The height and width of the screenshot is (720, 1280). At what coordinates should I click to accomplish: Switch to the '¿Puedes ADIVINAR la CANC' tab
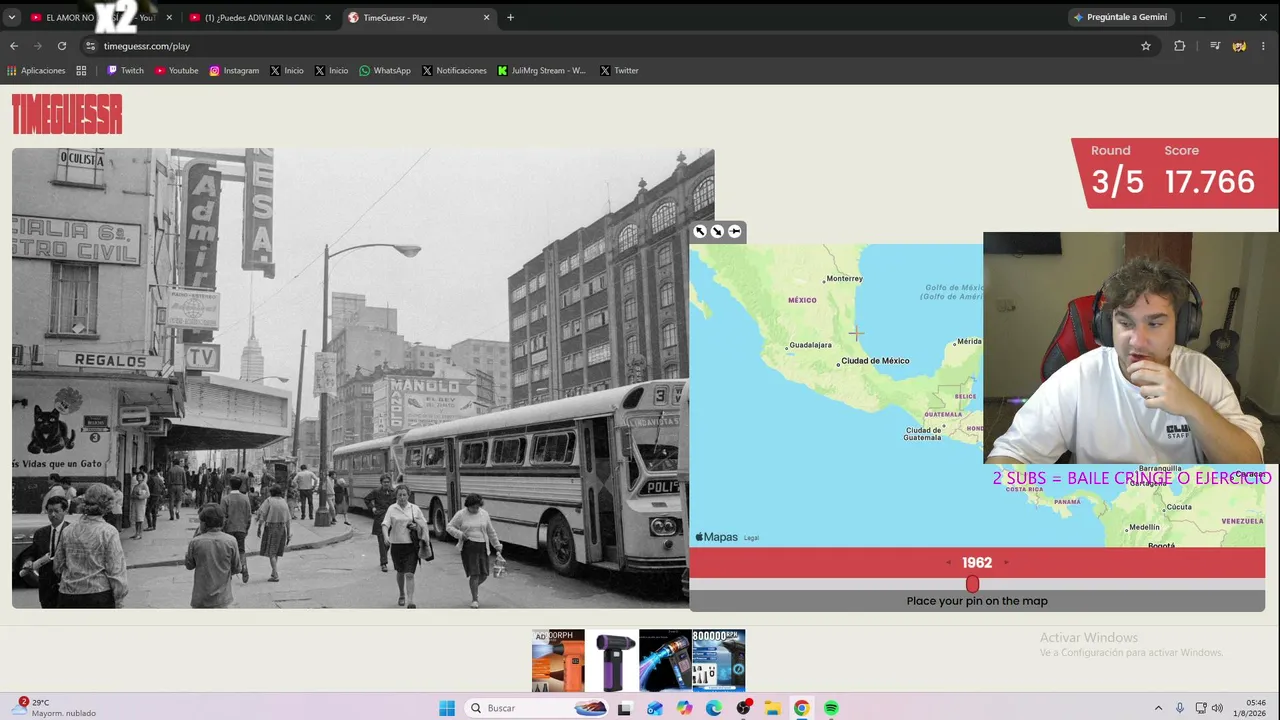tap(259, 18)
